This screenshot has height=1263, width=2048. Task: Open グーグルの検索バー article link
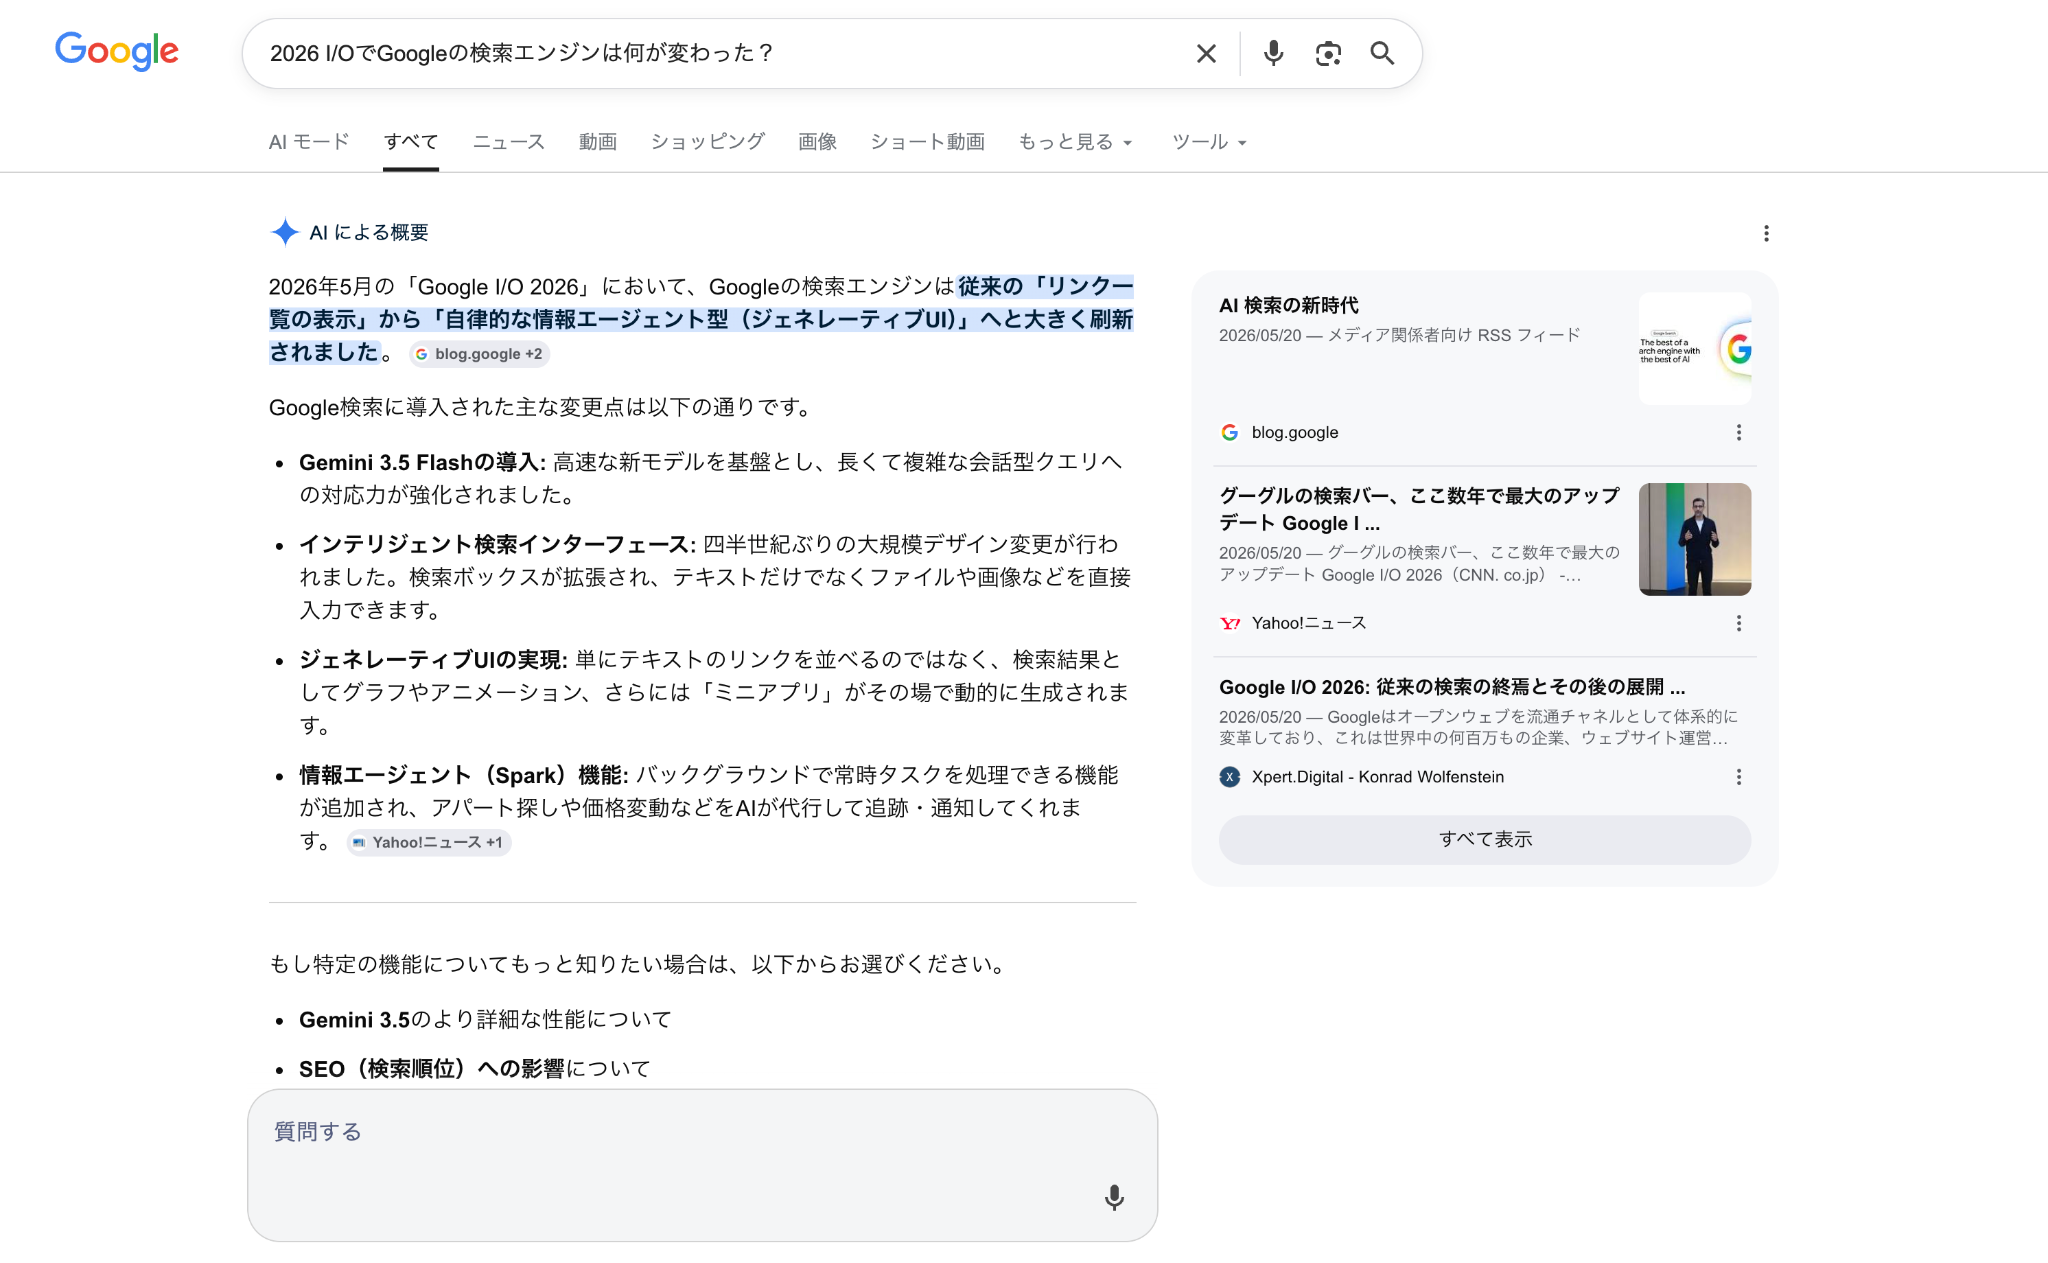click(x=1419, y=509)
